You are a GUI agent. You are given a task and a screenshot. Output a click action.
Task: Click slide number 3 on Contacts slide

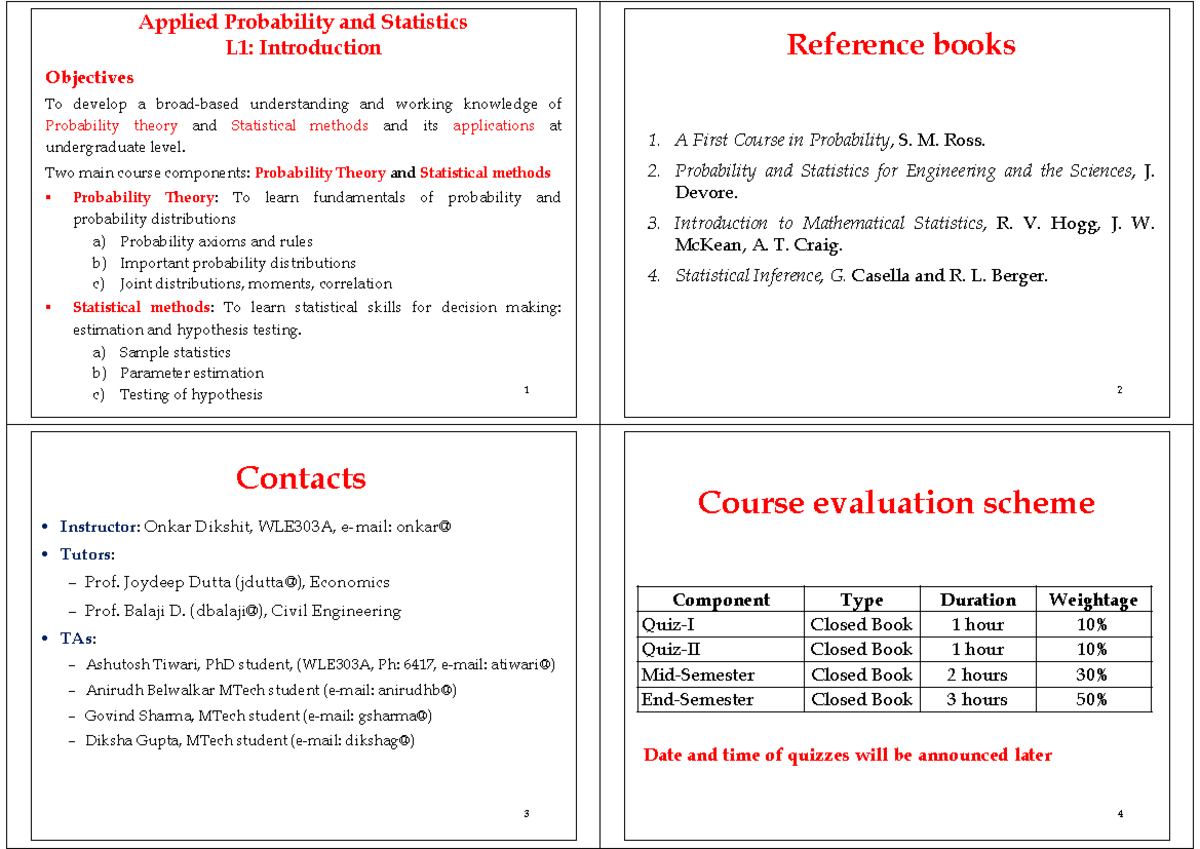pos(527,814)
